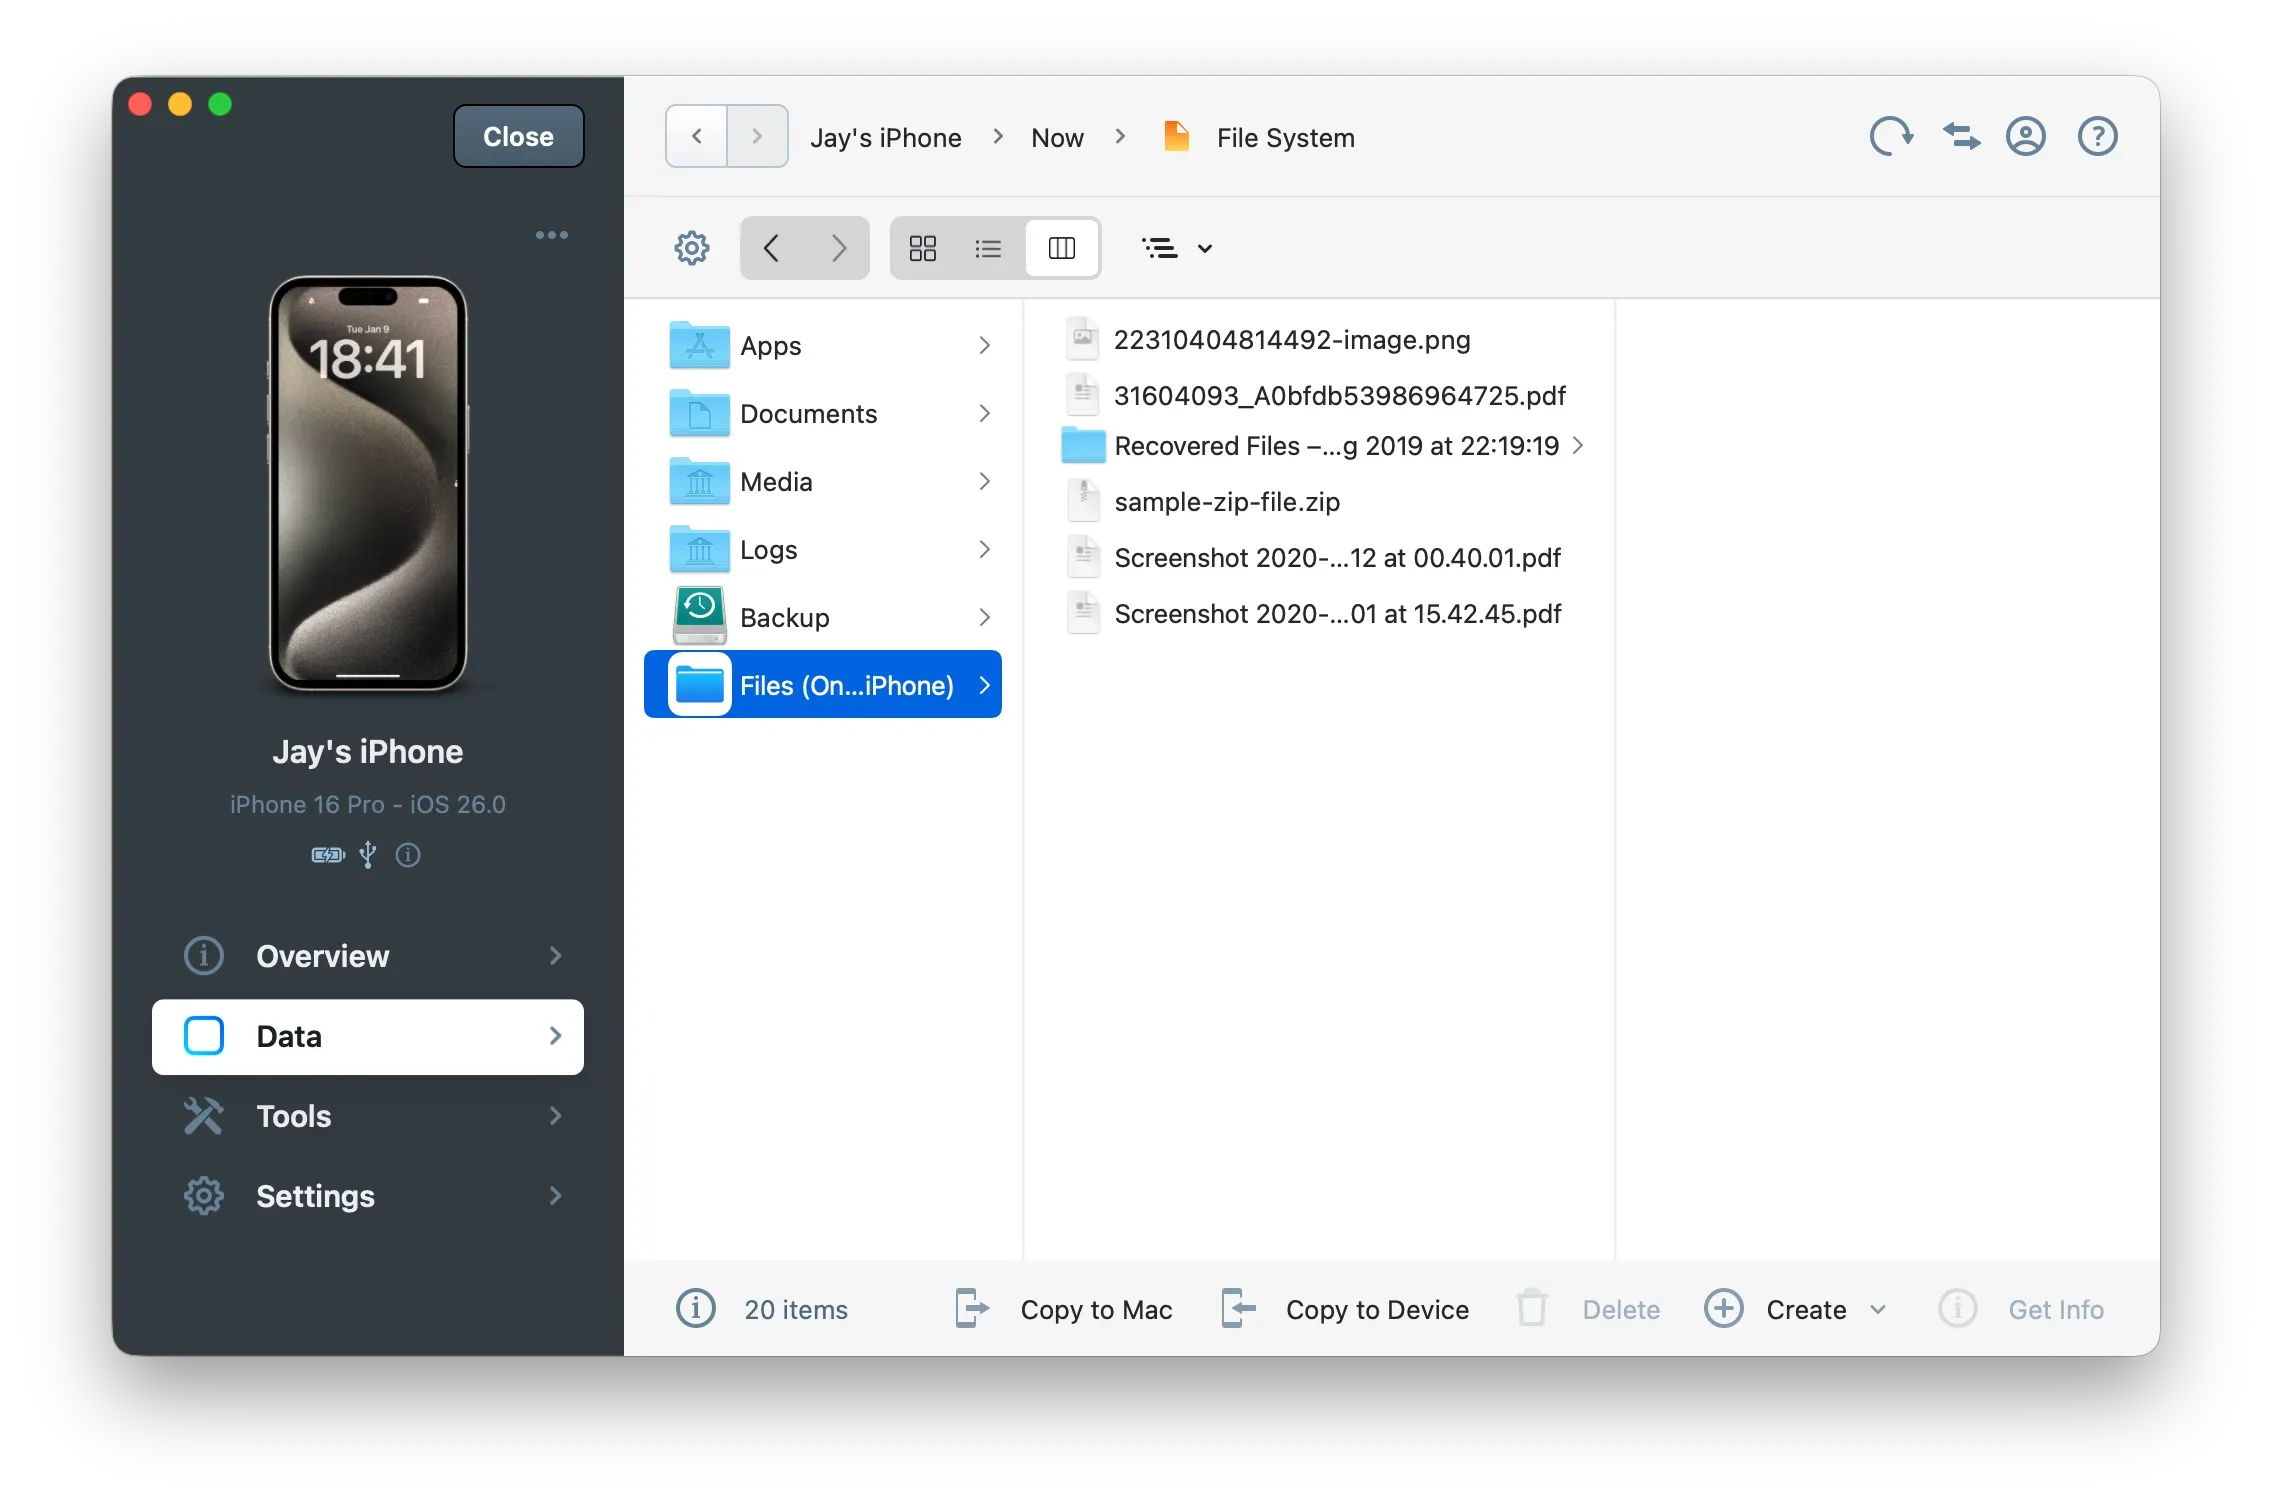Click the account profile icon
Viewport: 2272px width, 1504px height.
click(x=2025, y=136)
